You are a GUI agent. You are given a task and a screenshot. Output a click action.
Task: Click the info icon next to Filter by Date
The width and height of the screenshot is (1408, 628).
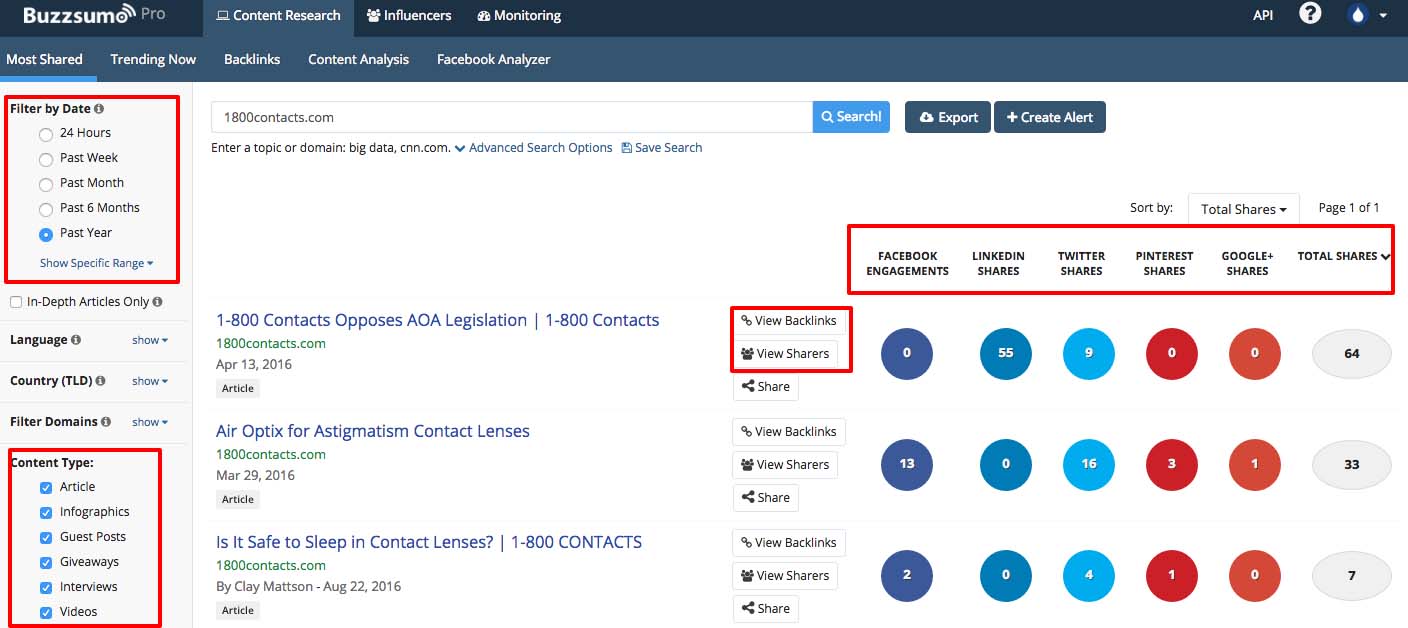(99, 109)
